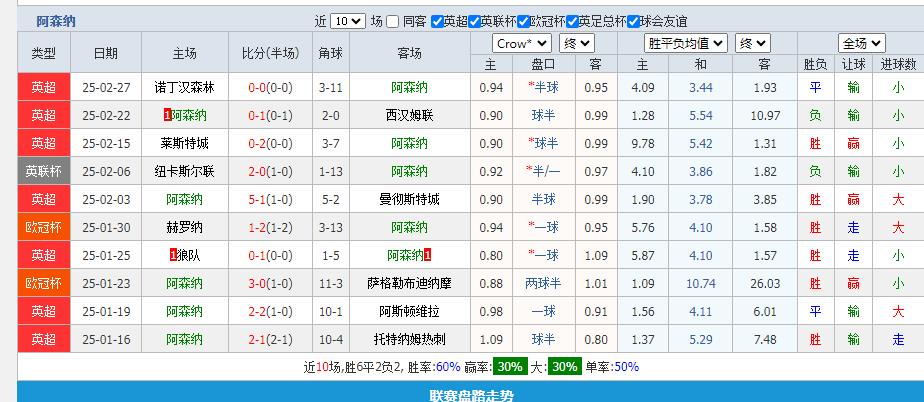Open the 诺丁汉森林 home team link
The width and height of the screenshot is (924, 402).
[x=184, y=88]
